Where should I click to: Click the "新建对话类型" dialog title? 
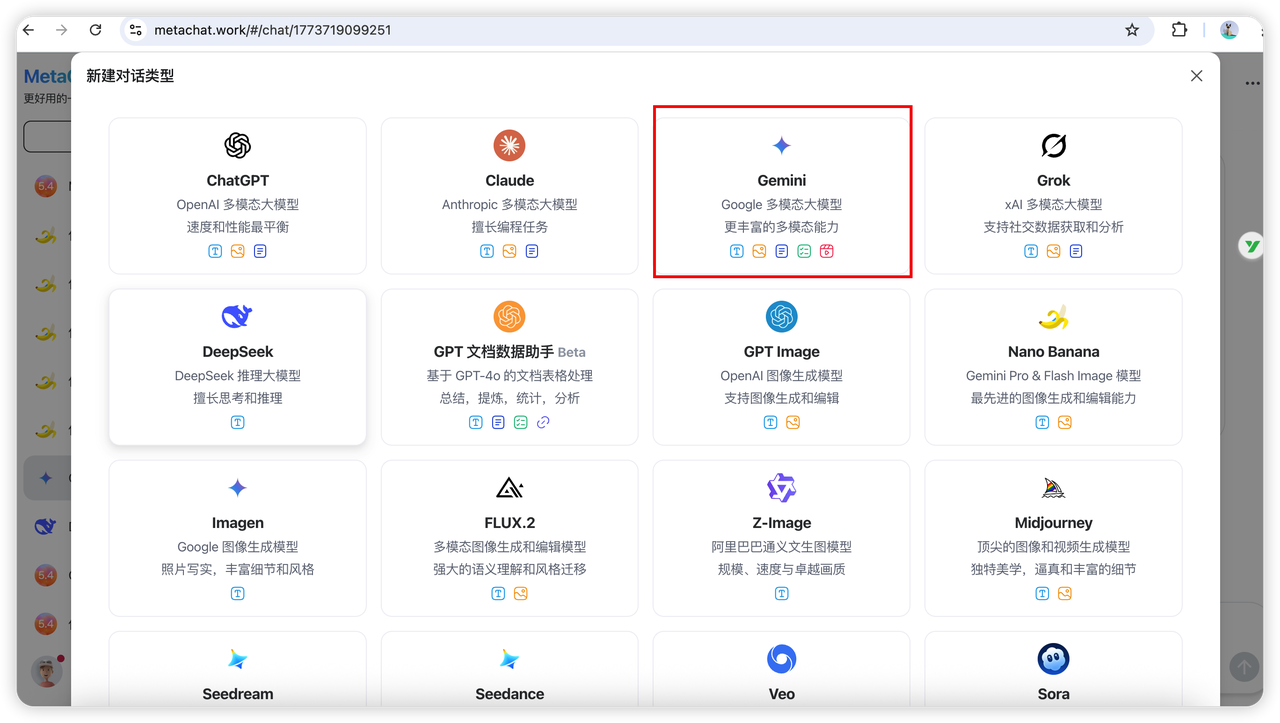tap(131, 76)
